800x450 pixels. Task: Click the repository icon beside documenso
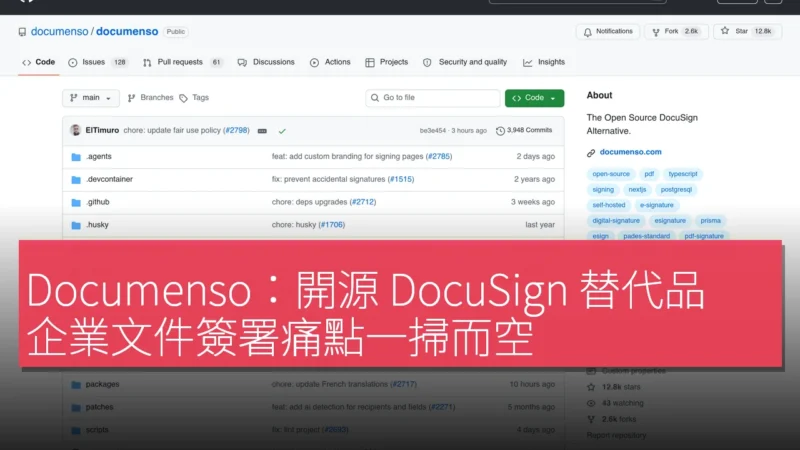pyautogui.click(x=22, y=32)
